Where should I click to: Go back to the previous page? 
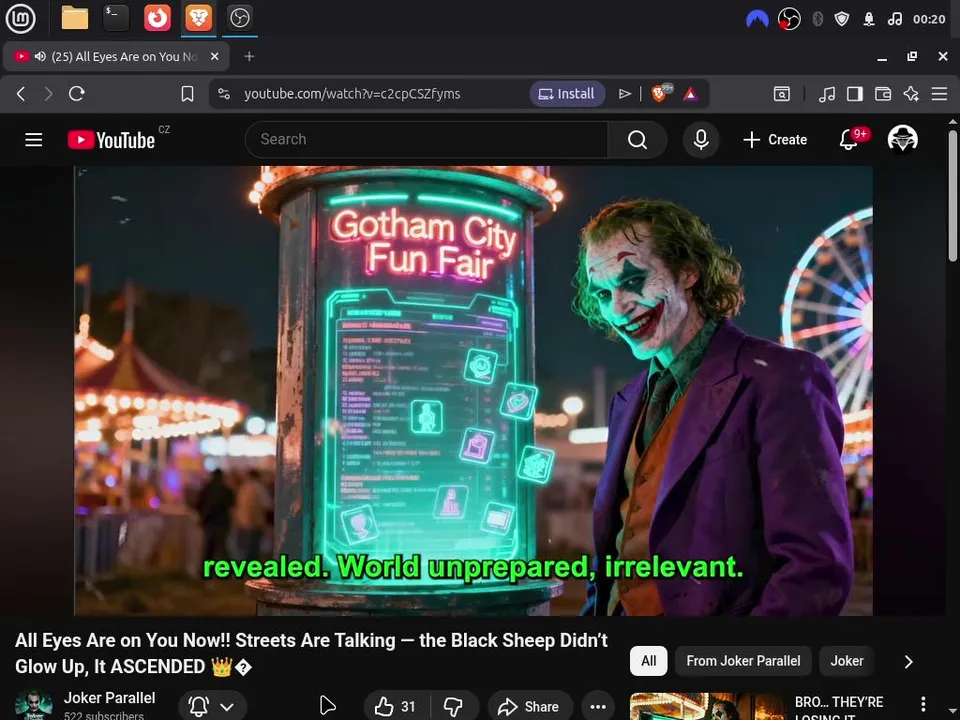click(21, 94)
